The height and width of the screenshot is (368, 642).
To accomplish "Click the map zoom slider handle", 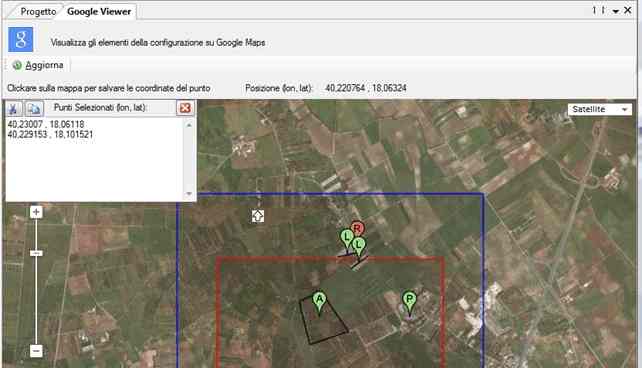I will tap(36, 253).
